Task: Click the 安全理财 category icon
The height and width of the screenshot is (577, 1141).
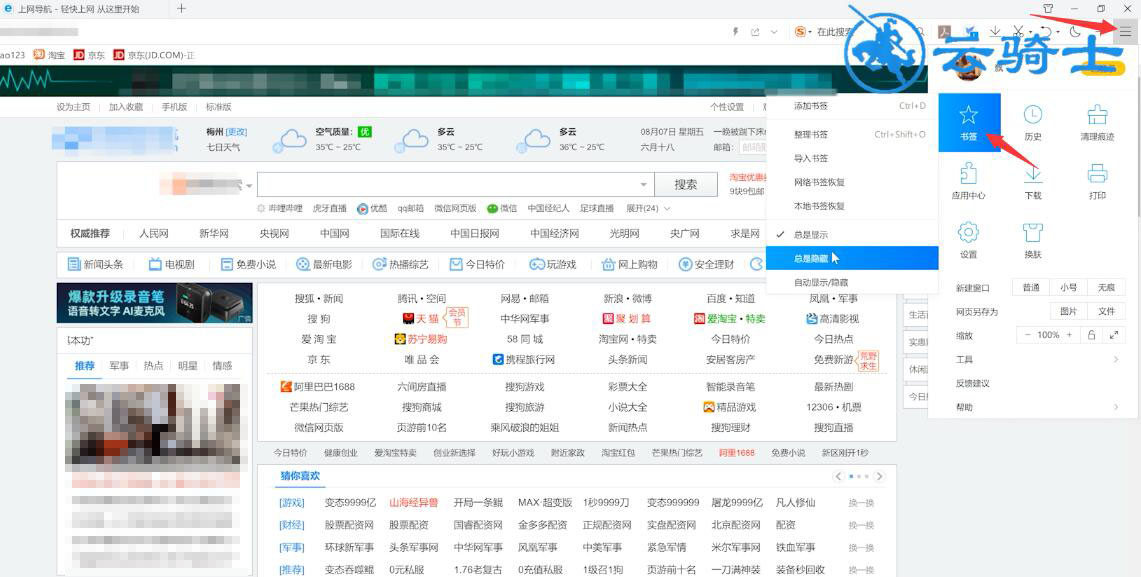Action: coord(685,264)
